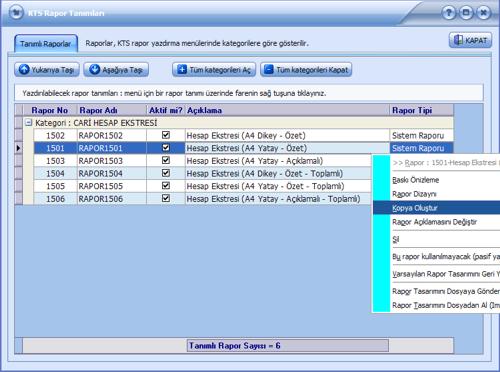The image size is (500, 372).
Task: Click the Rapor Adı column header
Action: pos(112,110)
